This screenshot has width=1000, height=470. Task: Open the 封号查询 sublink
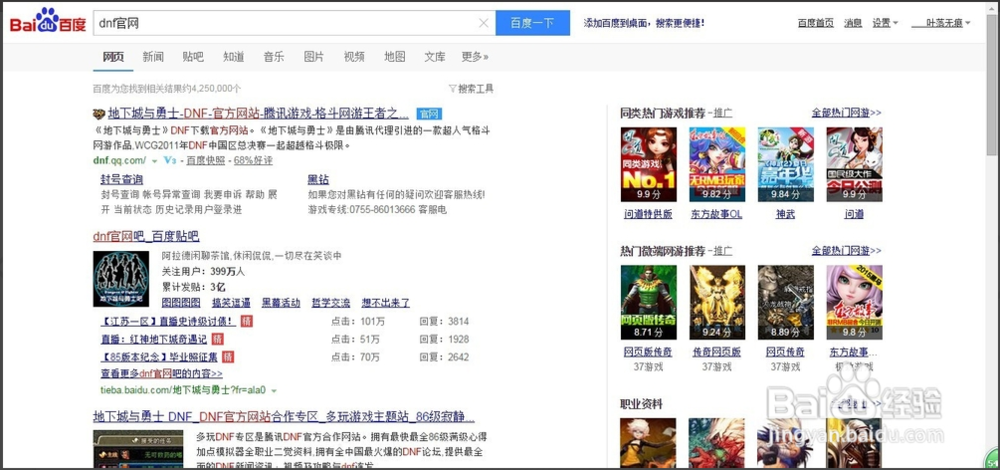point(122,179)
